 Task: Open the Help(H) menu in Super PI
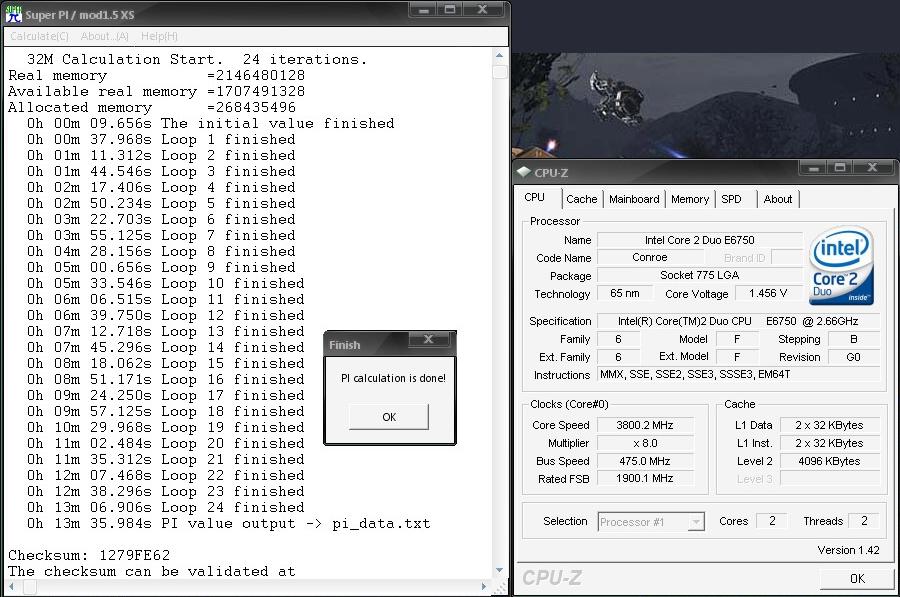pyautogui.click(x=159, y=36)
